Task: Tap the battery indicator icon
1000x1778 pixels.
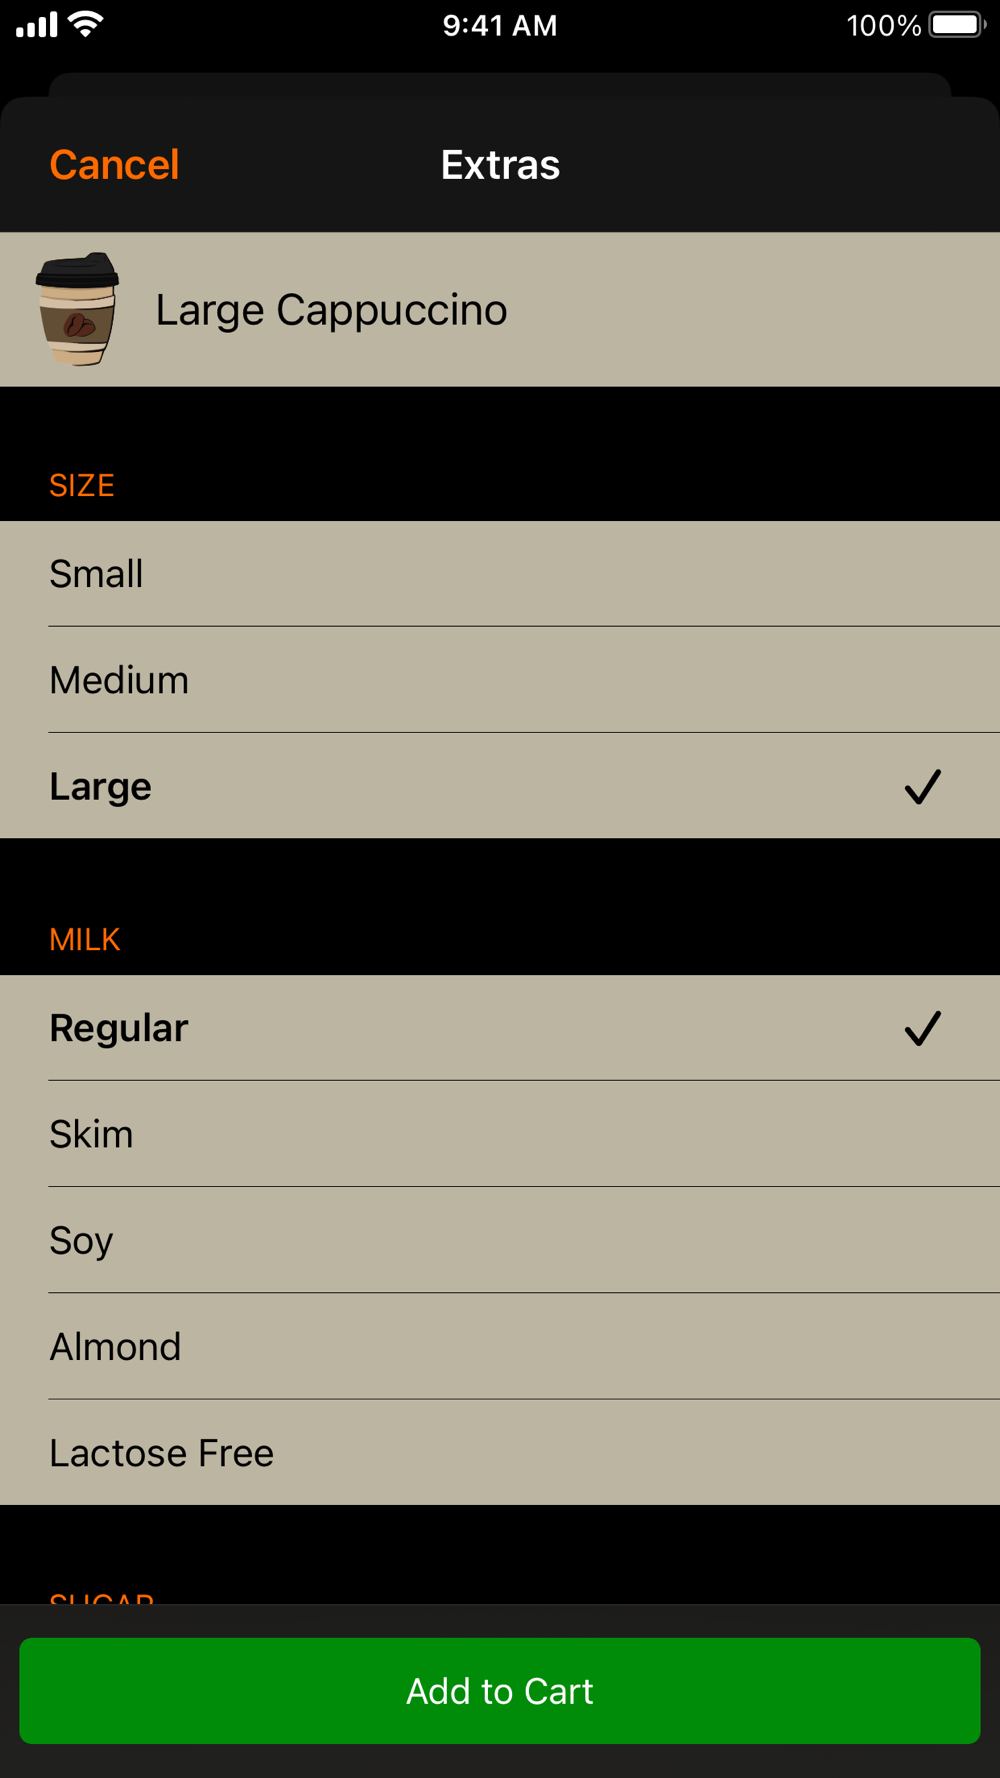Action: [956, 24]
